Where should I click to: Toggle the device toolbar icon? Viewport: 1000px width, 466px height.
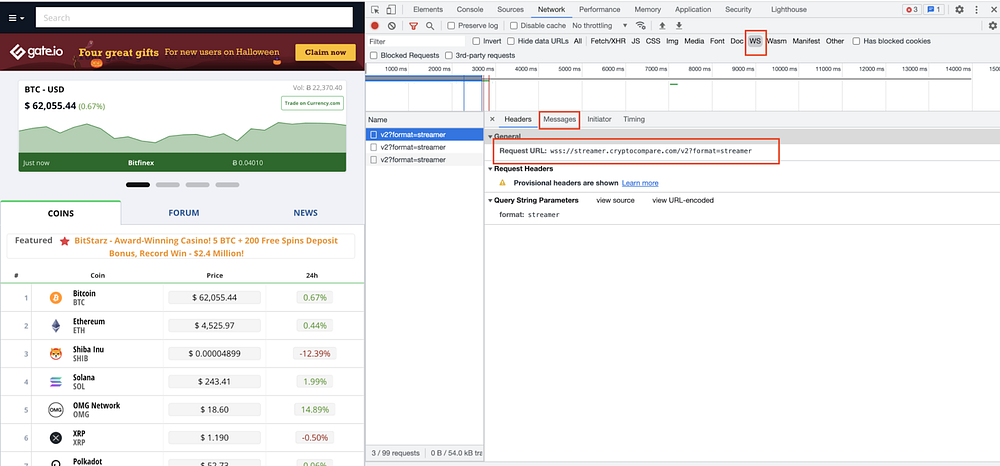click(x=392, y=9)
